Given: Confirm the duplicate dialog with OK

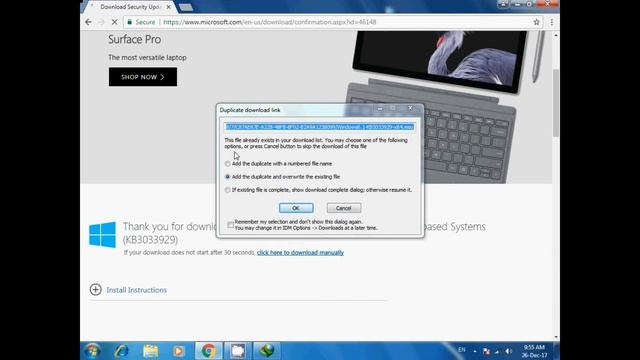Looking at the screenshot, I should 296,208.
